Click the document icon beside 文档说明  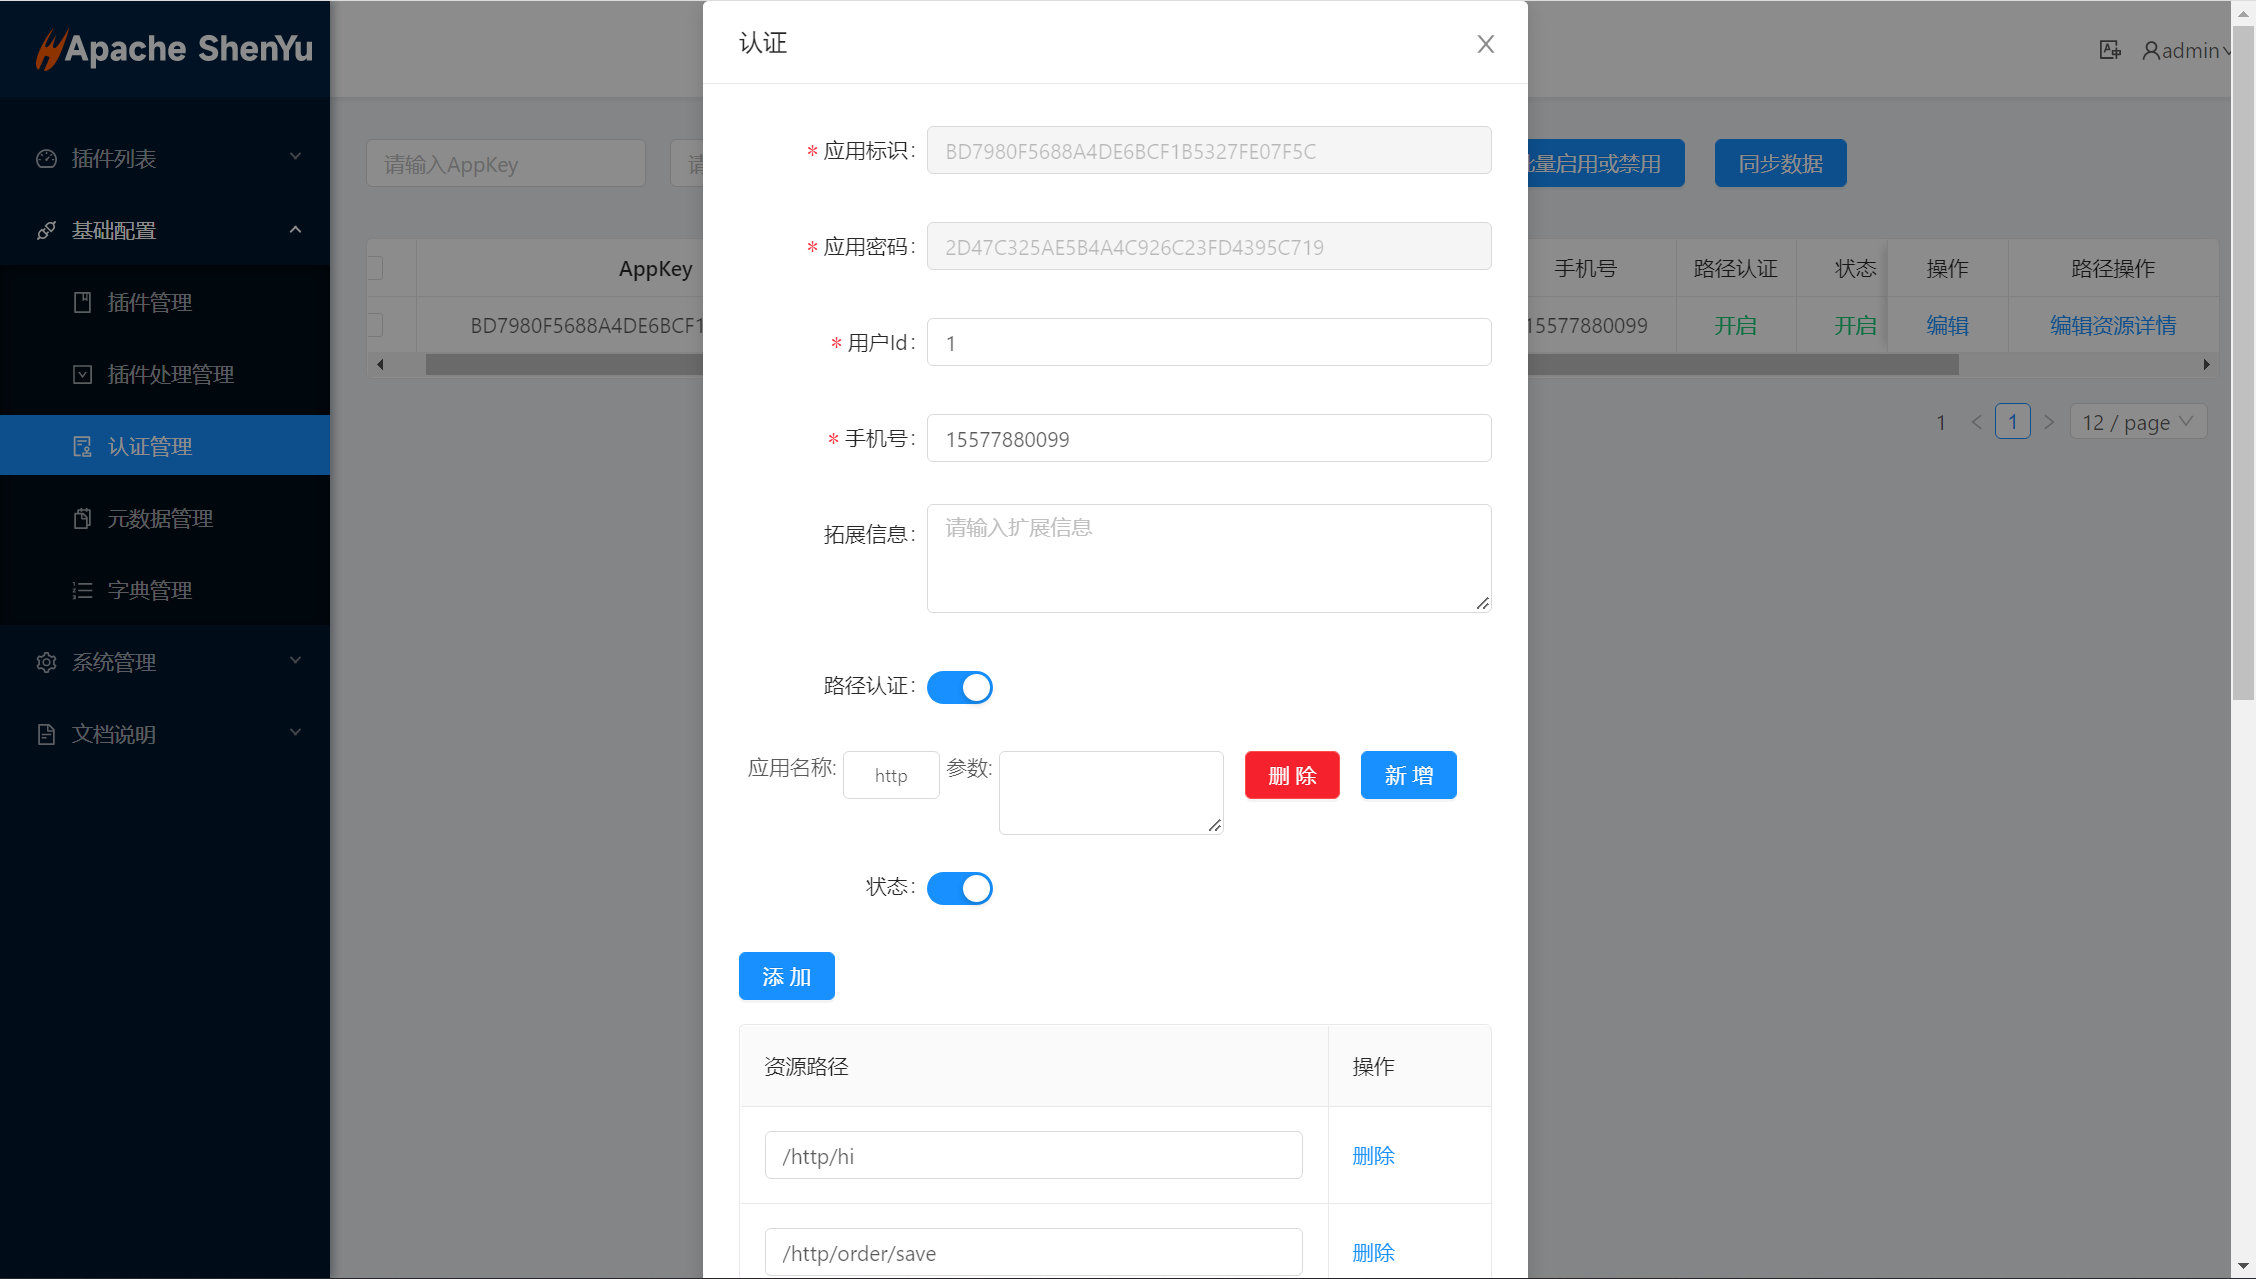pyautogui.click(x=46, y=735)
